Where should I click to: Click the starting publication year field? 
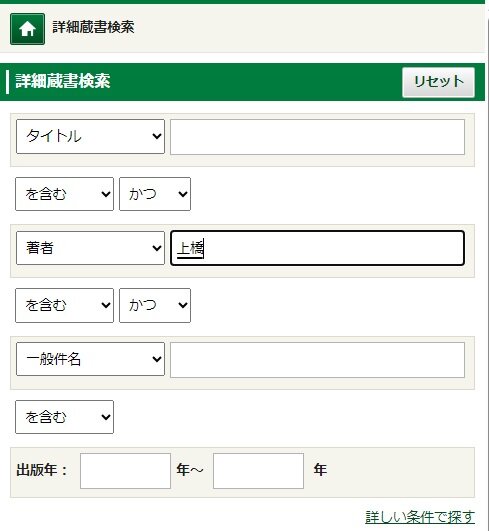point(125,471)
